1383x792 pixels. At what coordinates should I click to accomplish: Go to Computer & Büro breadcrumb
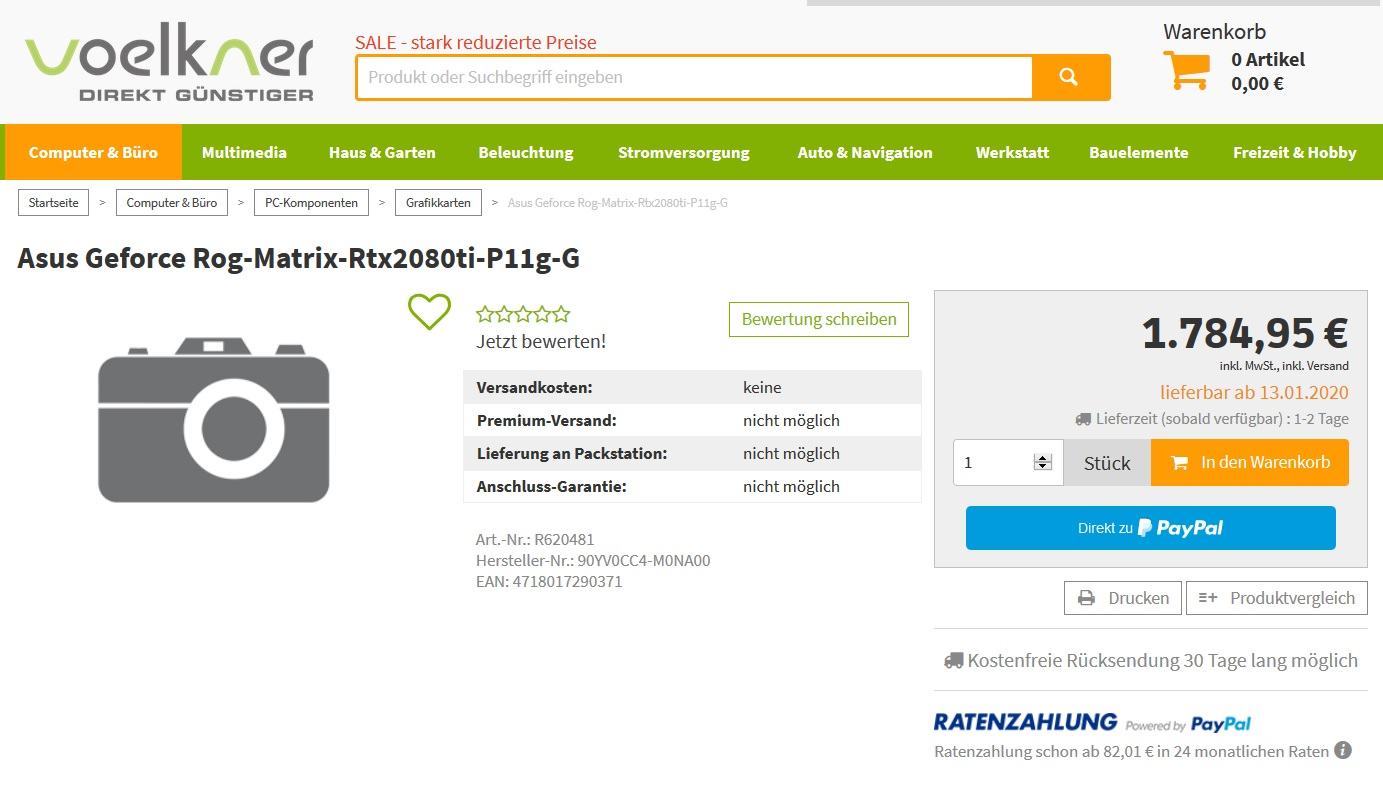(x=172, y=203)
